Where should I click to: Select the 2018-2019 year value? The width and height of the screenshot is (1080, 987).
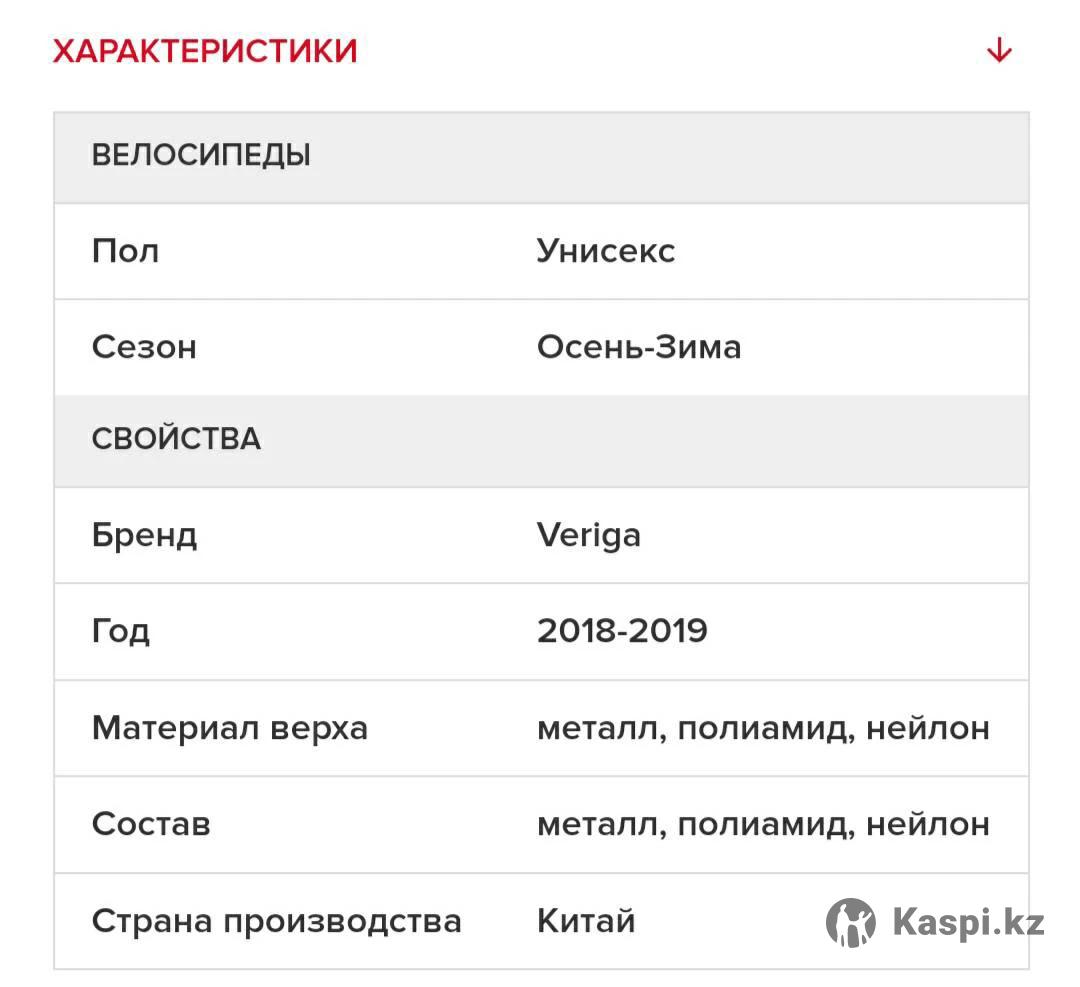(x=621, y=632)
